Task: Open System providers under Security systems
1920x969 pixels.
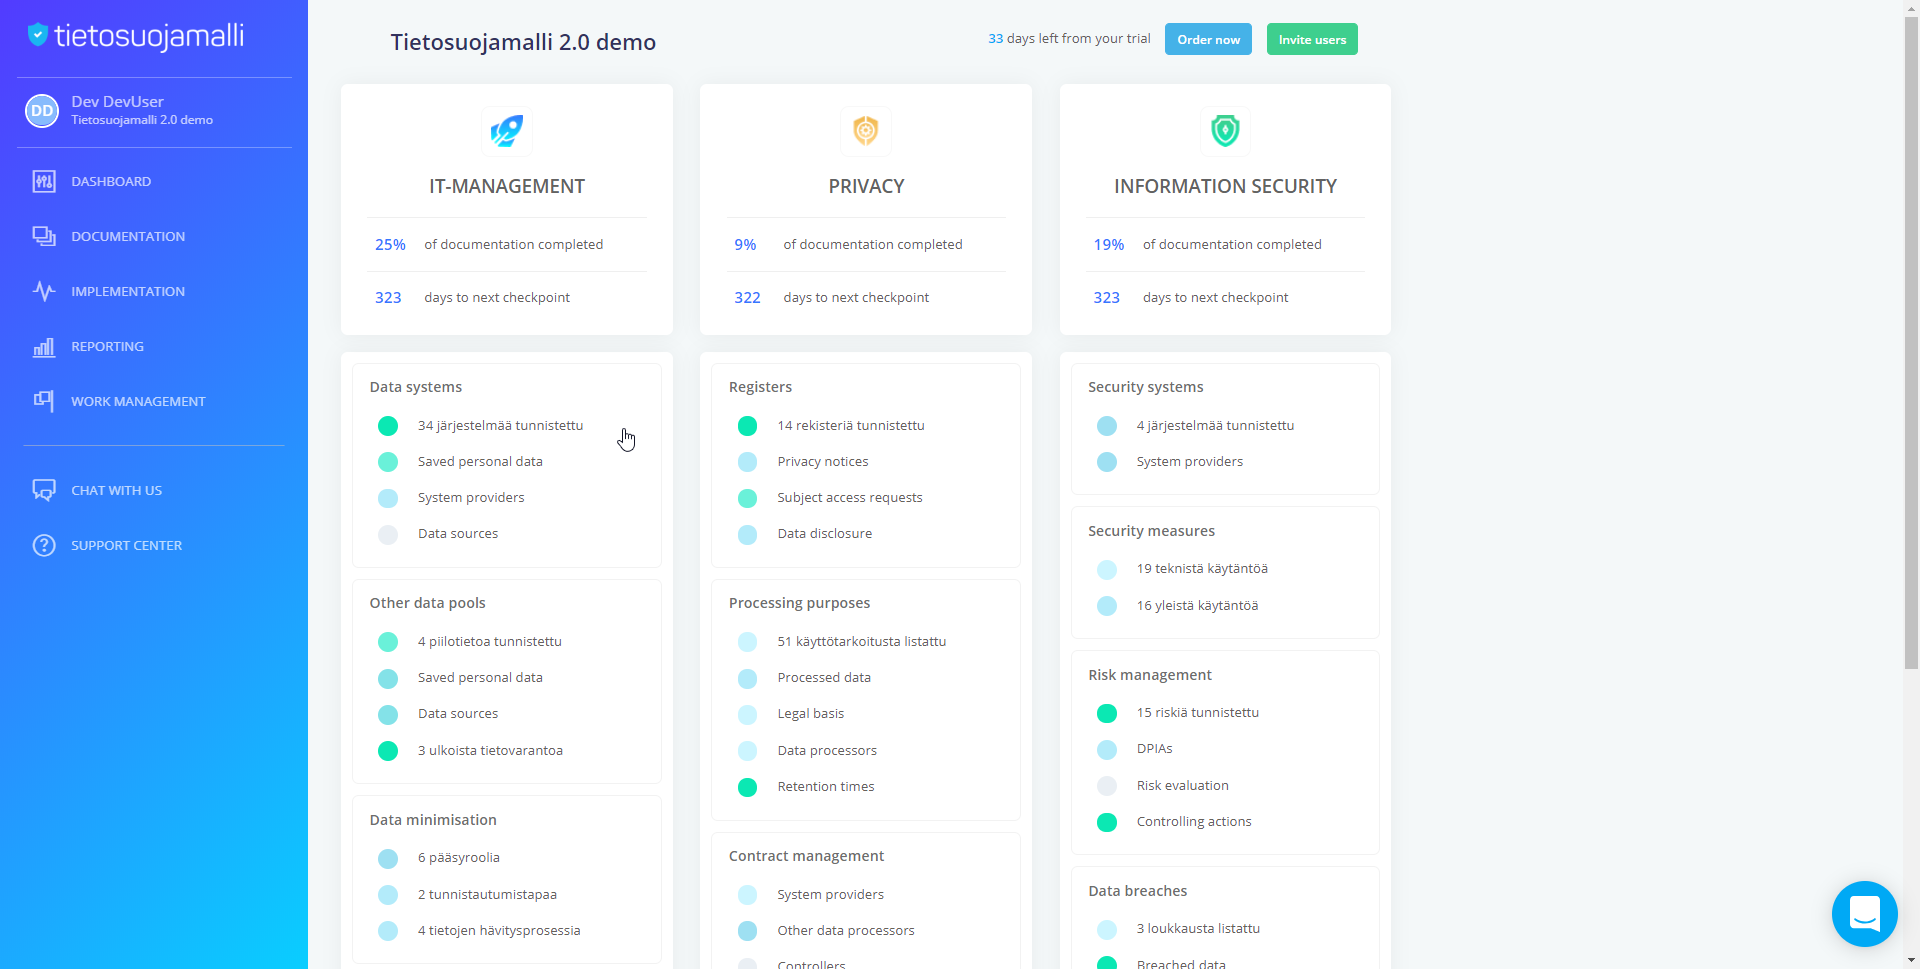Action: [x=1189, y=461]
